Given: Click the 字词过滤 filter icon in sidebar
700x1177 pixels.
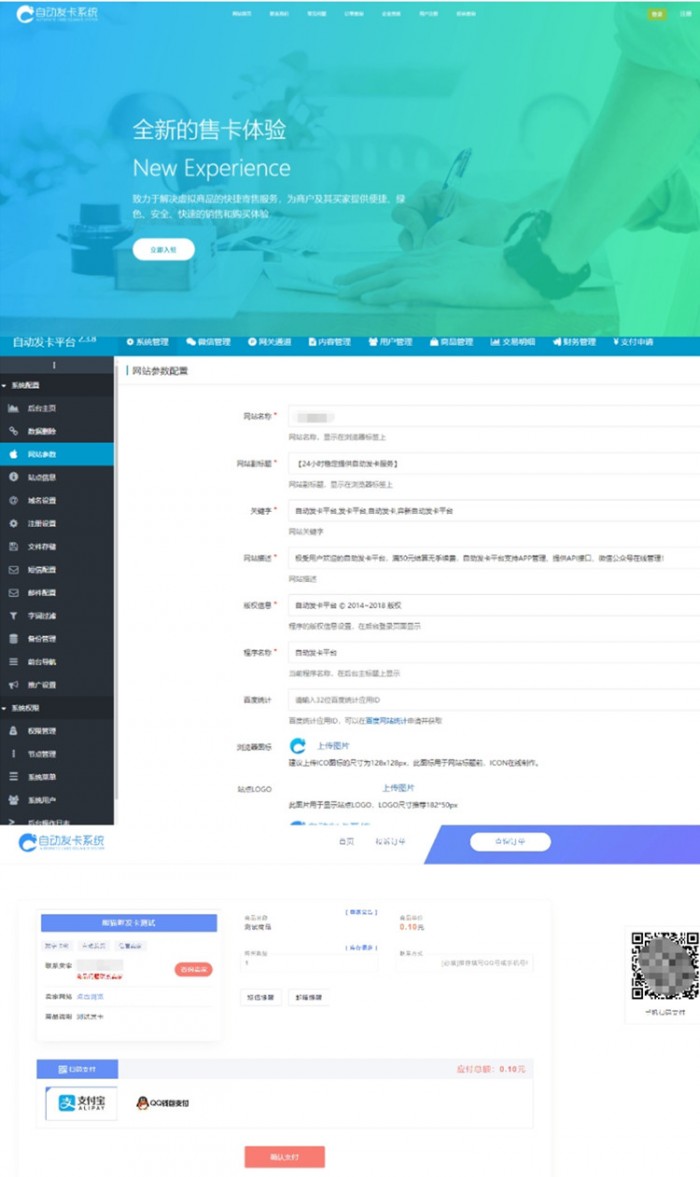Looking at the screenshot, I should pyautogui.click(x=13, y=615).
